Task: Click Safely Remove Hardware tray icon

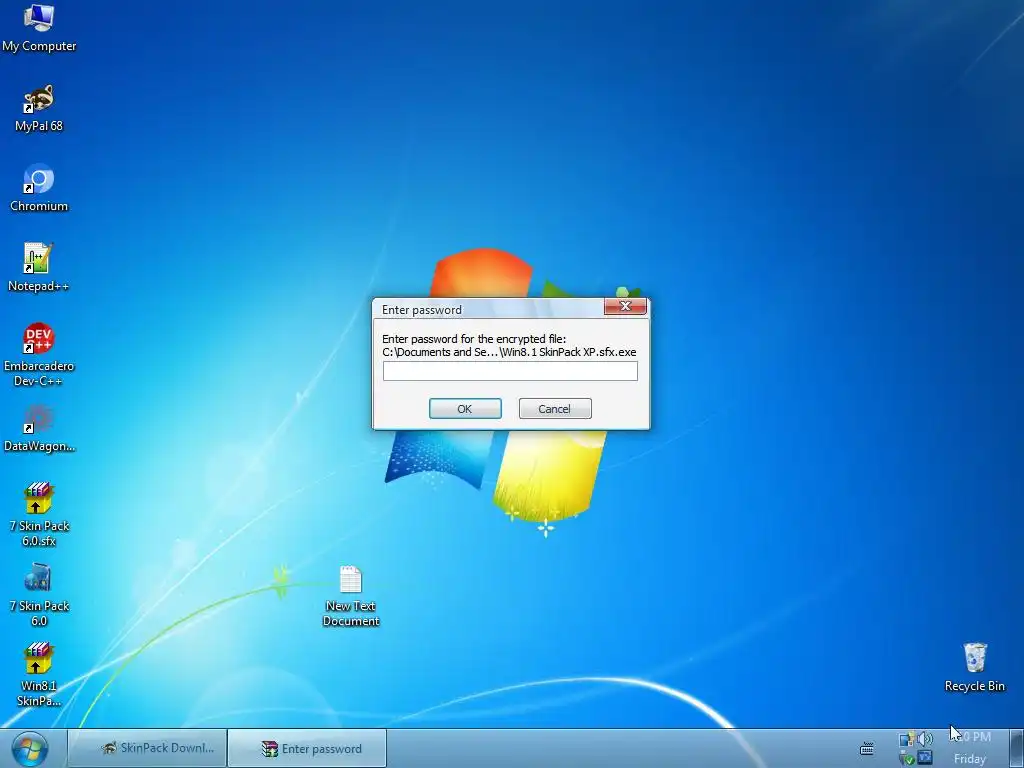Action: (x=906, y=758)
